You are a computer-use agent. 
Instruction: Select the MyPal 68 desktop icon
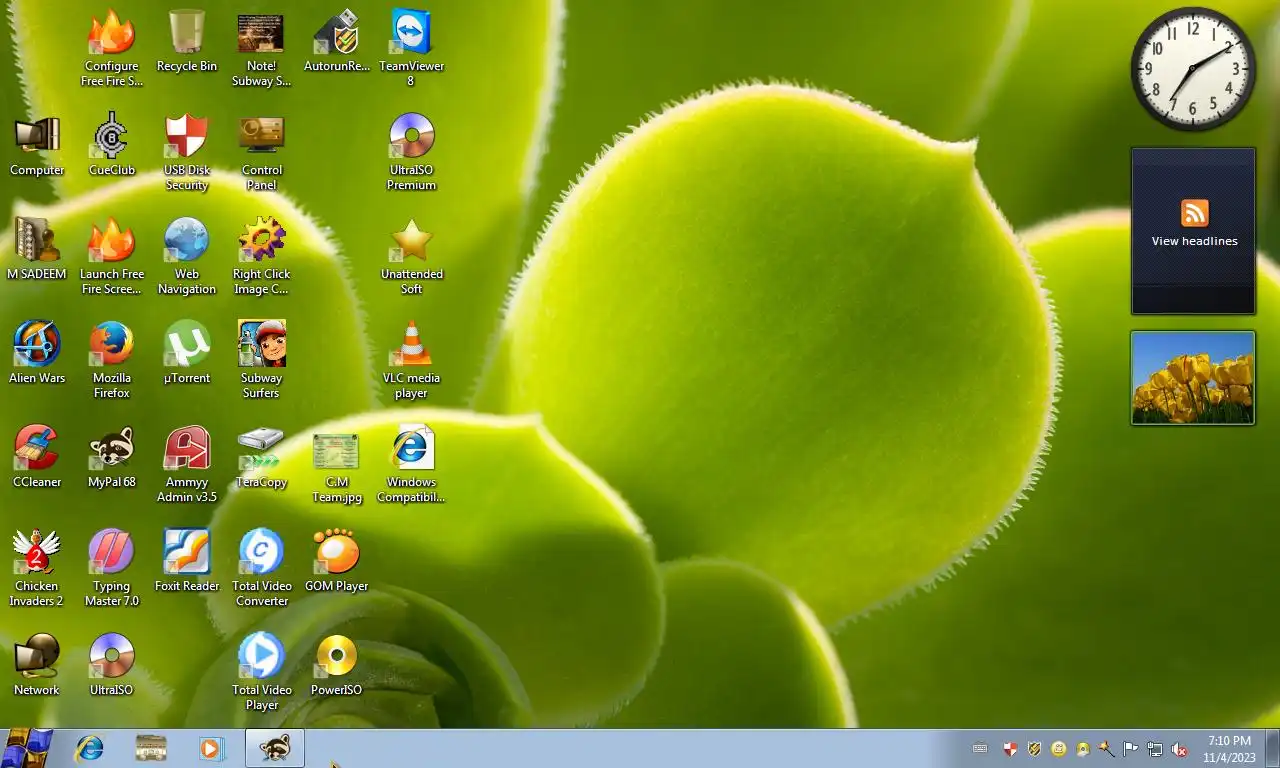112,458
